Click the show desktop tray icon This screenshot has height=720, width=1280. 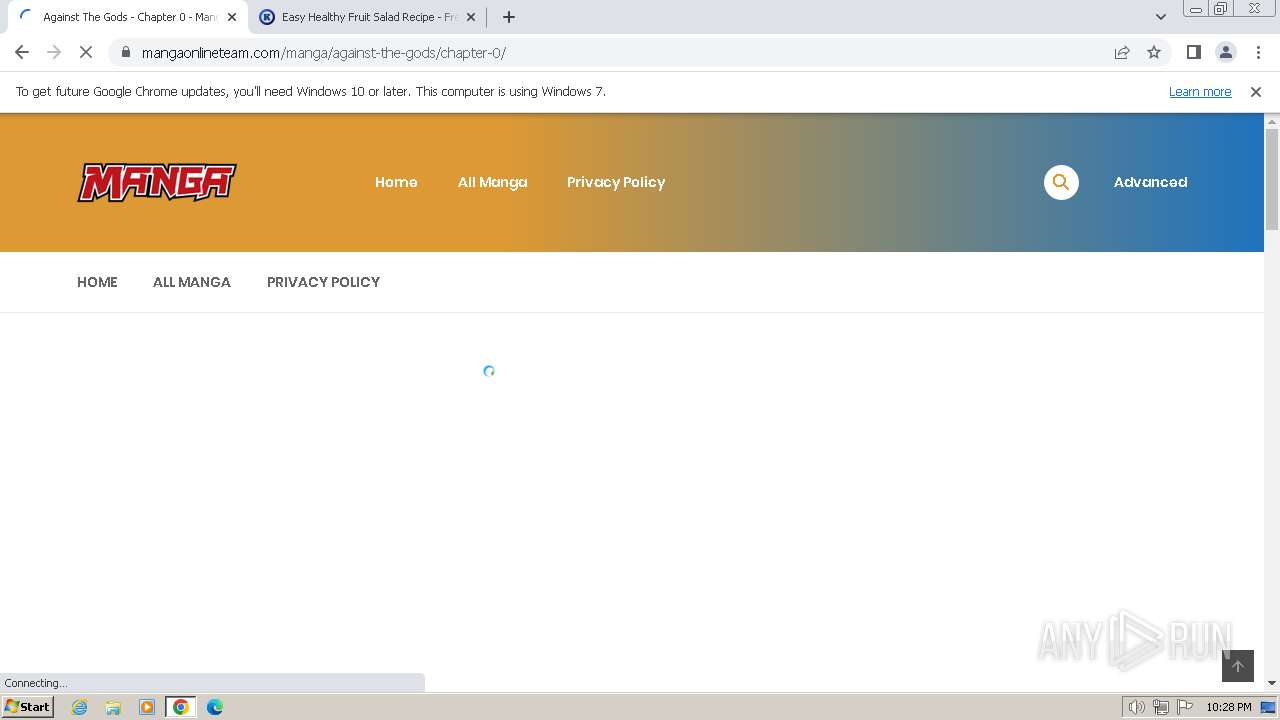point(1269,707)
